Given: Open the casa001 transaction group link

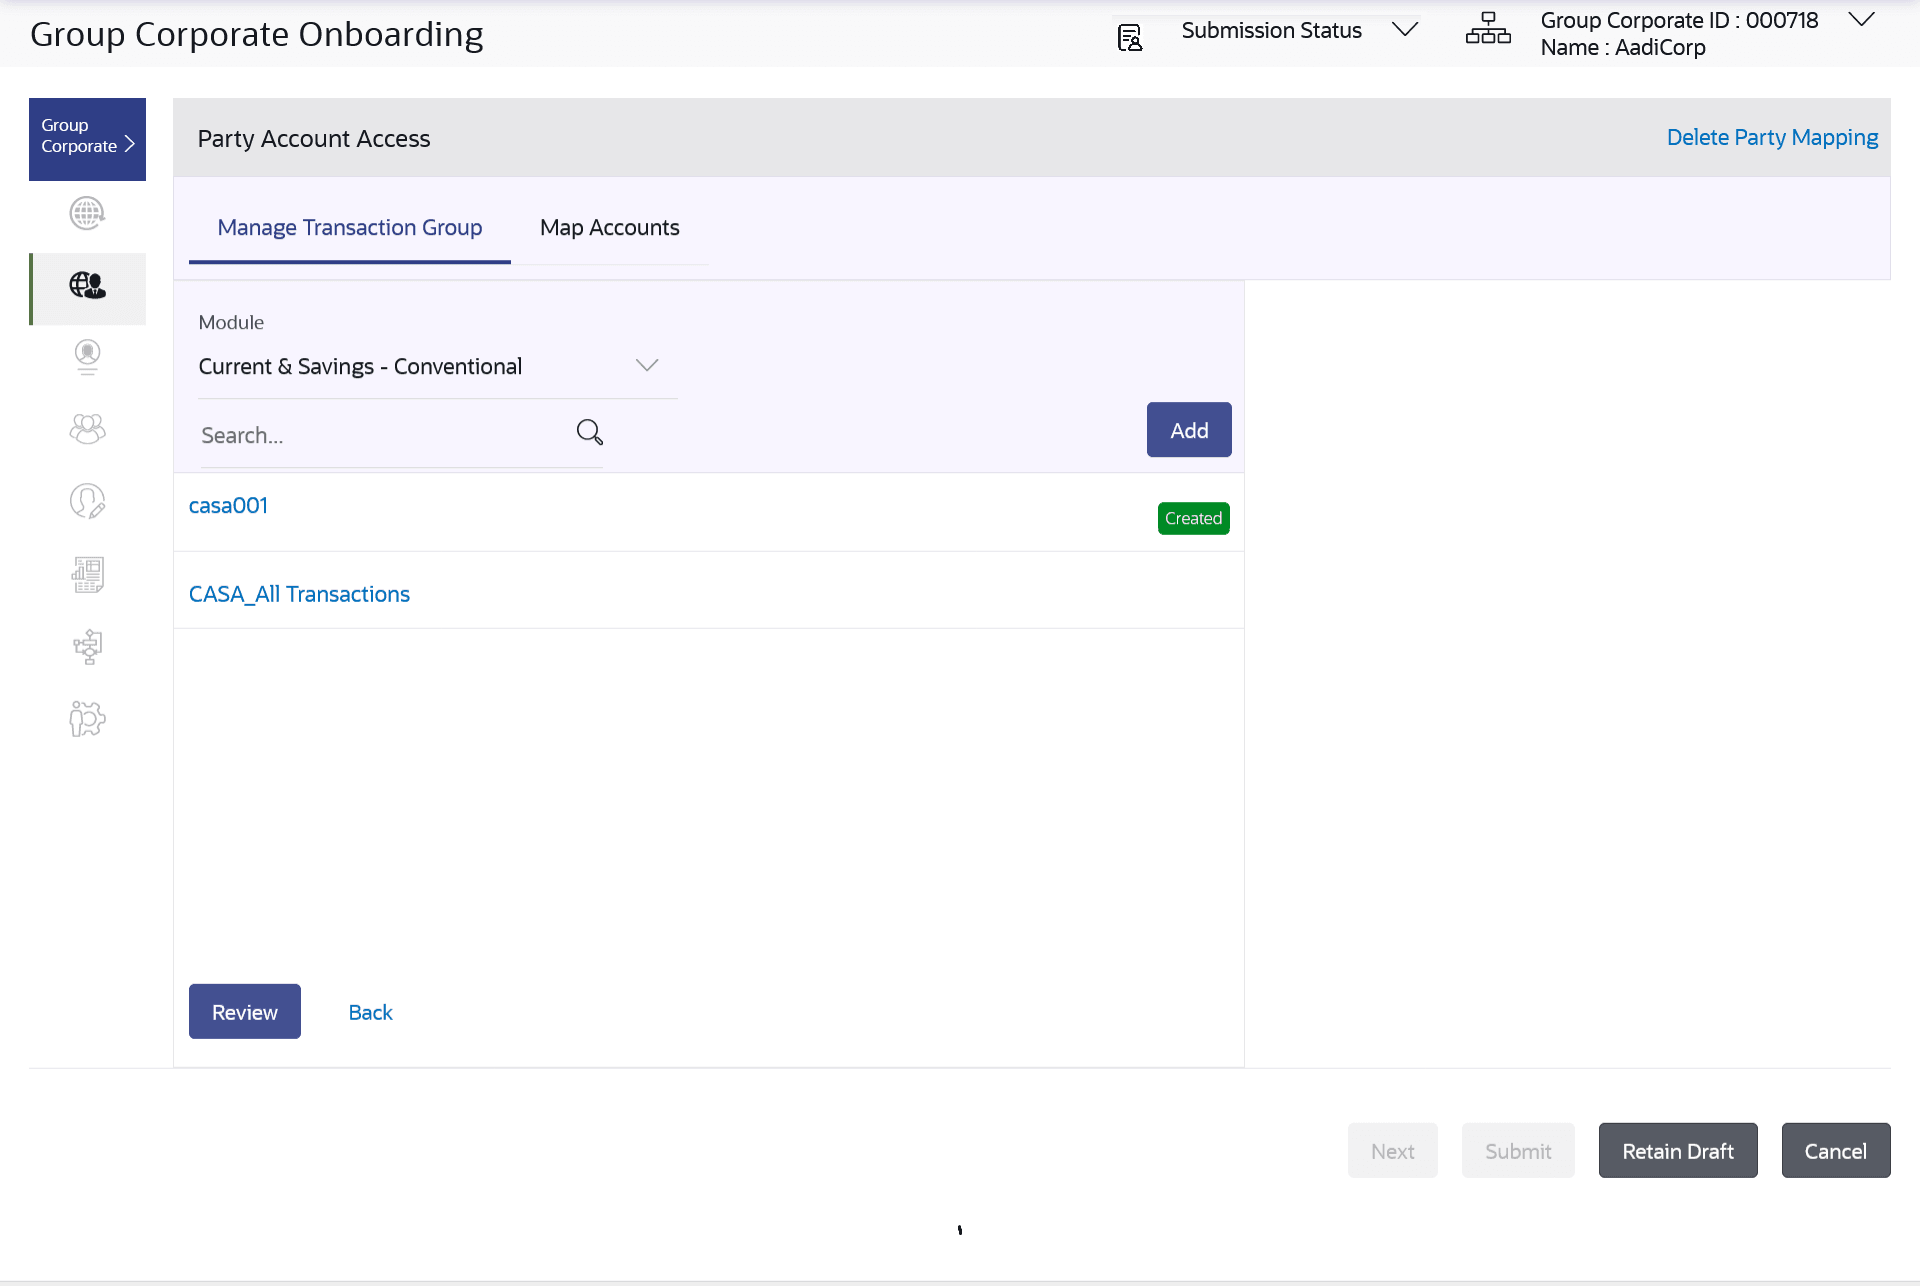Looking at the screenshot, I should pyautogui.click(x=228, y=506).
